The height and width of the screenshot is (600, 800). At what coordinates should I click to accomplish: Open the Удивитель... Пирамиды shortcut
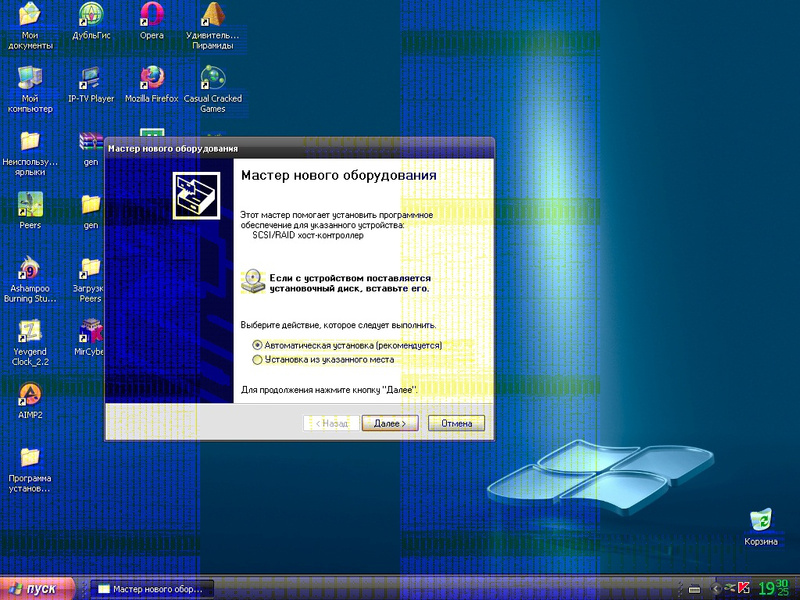pyautogui.click(x=213, y=26)
